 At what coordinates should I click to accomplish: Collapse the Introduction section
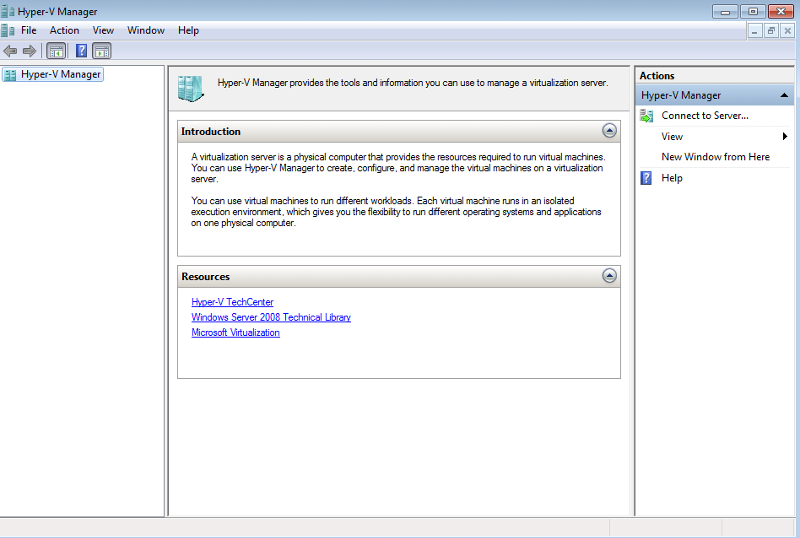[x=609, y=131]
